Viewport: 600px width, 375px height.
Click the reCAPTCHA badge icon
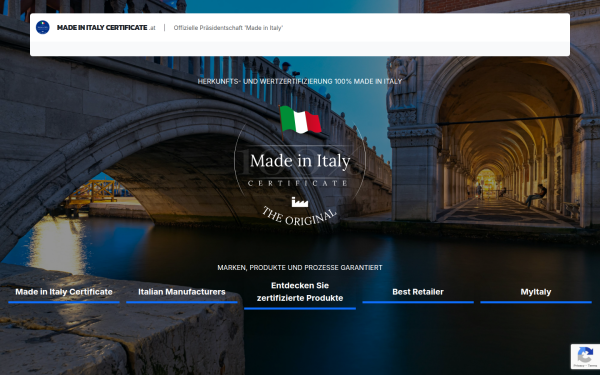(x=585, y=356)
